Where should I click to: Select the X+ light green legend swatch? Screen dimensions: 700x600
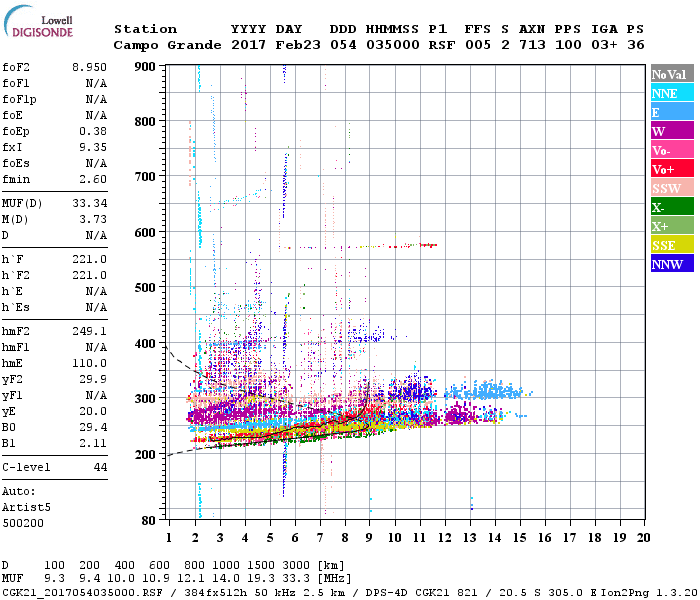(672, 225)
